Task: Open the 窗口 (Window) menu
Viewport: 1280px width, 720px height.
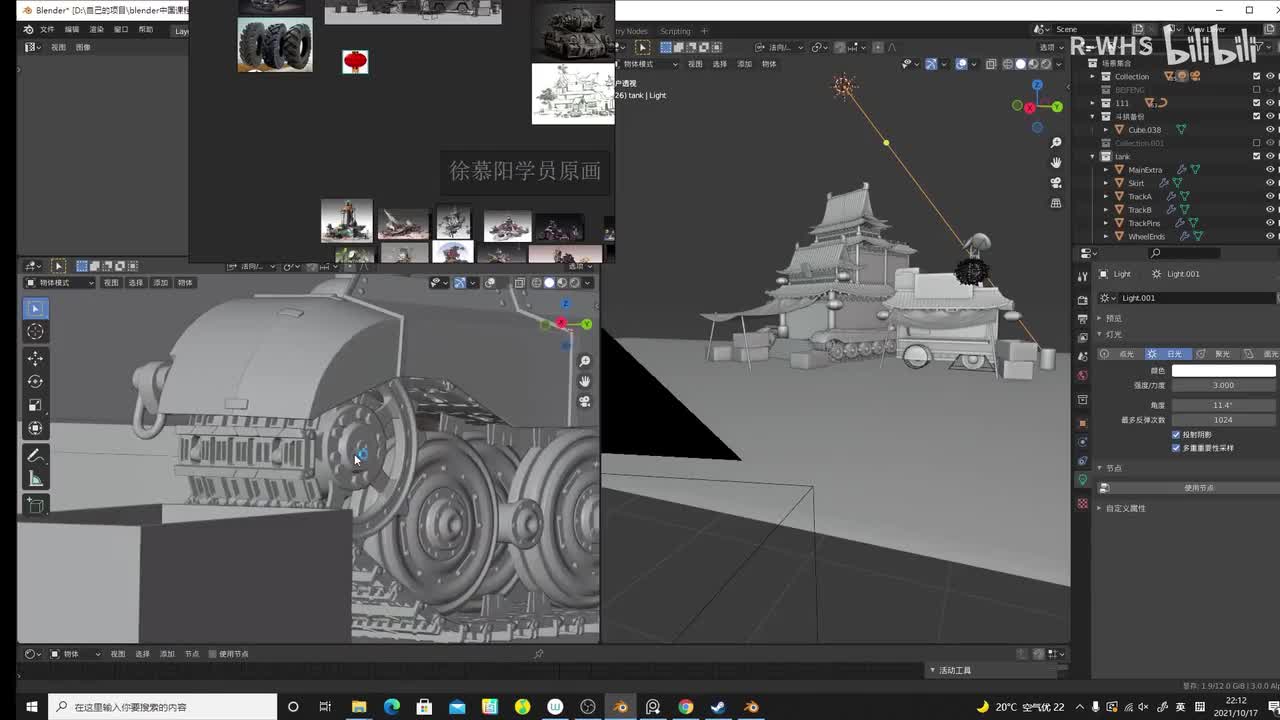Action: point(121,30)
